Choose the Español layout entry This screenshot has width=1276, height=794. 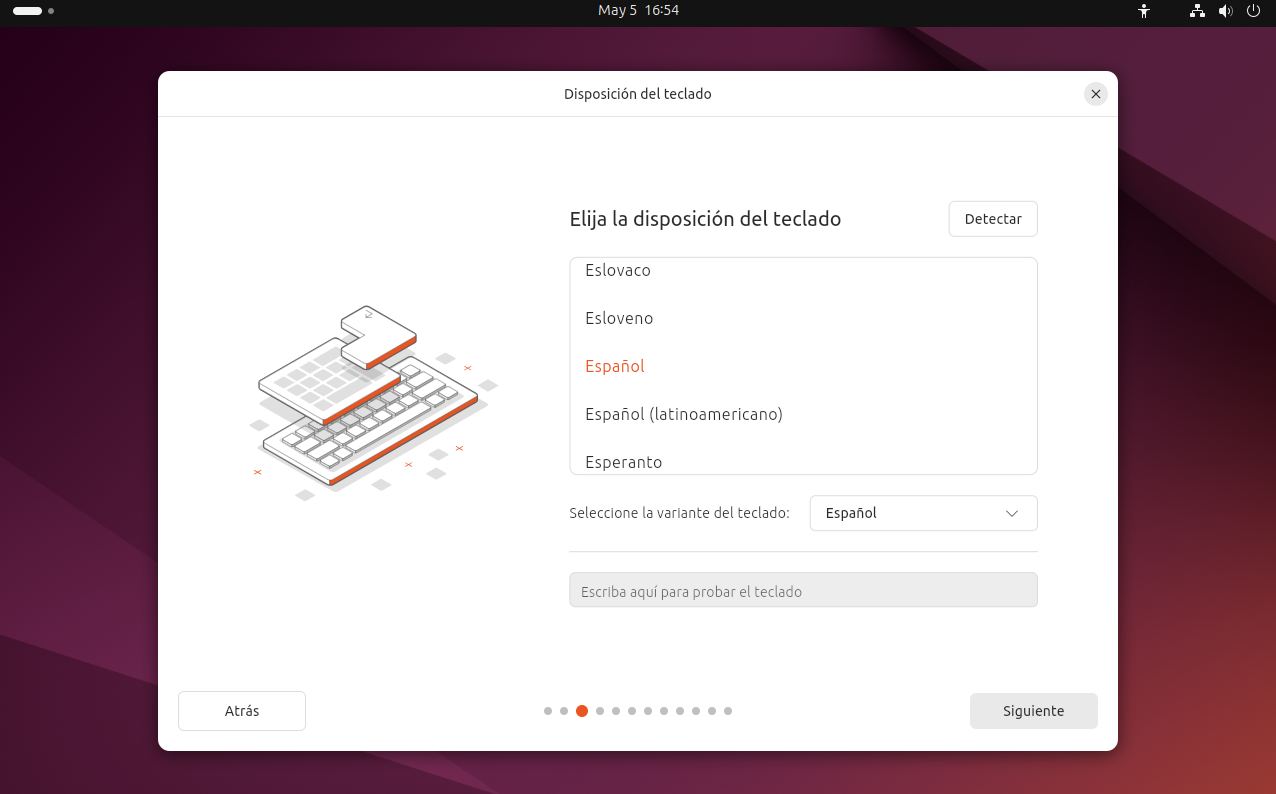(615, 366)
